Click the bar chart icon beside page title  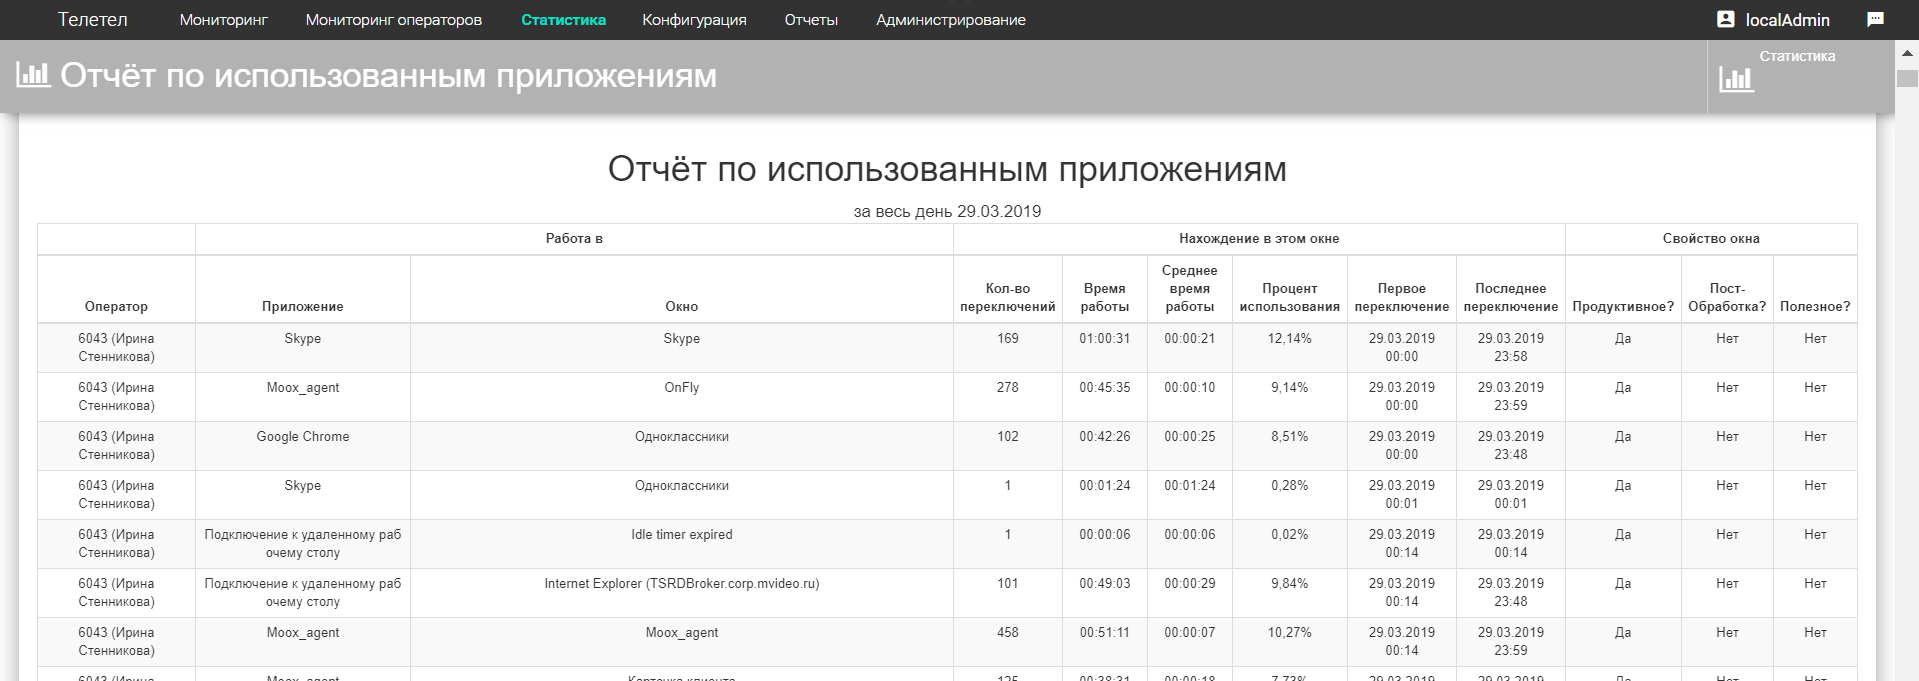coord(33,74)
